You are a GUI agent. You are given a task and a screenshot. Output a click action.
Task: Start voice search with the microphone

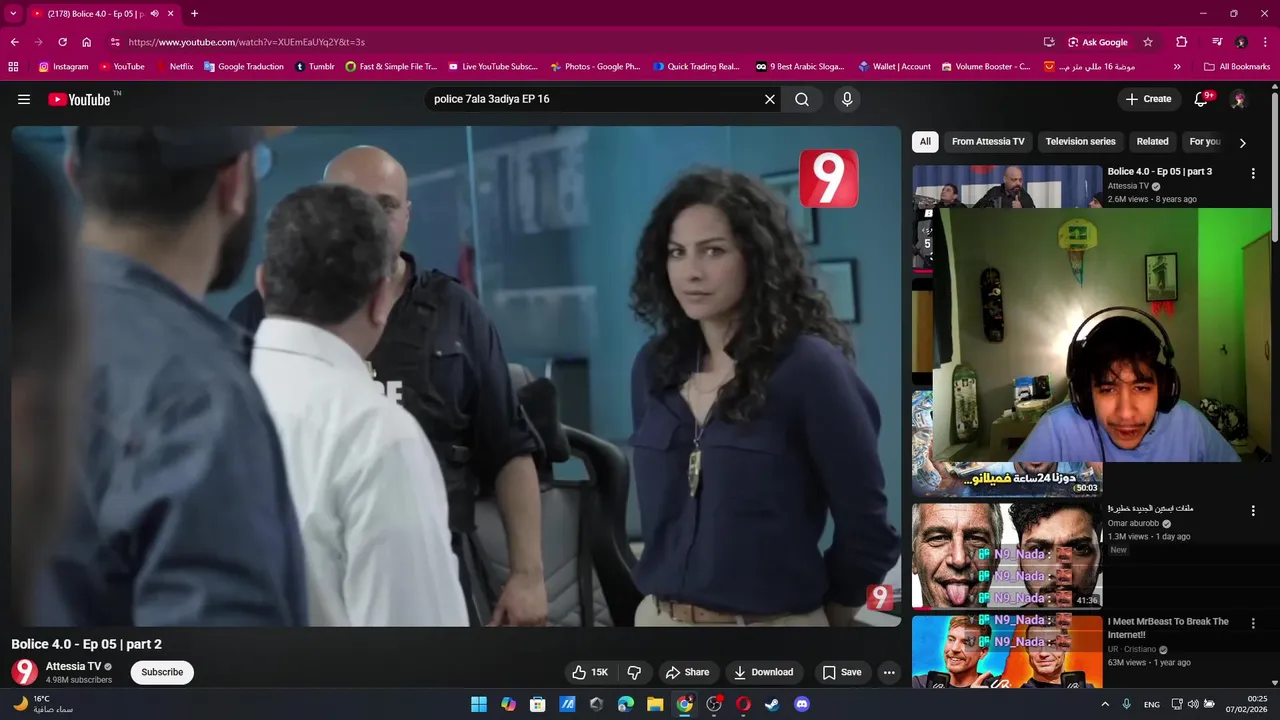tap(847, 99)
